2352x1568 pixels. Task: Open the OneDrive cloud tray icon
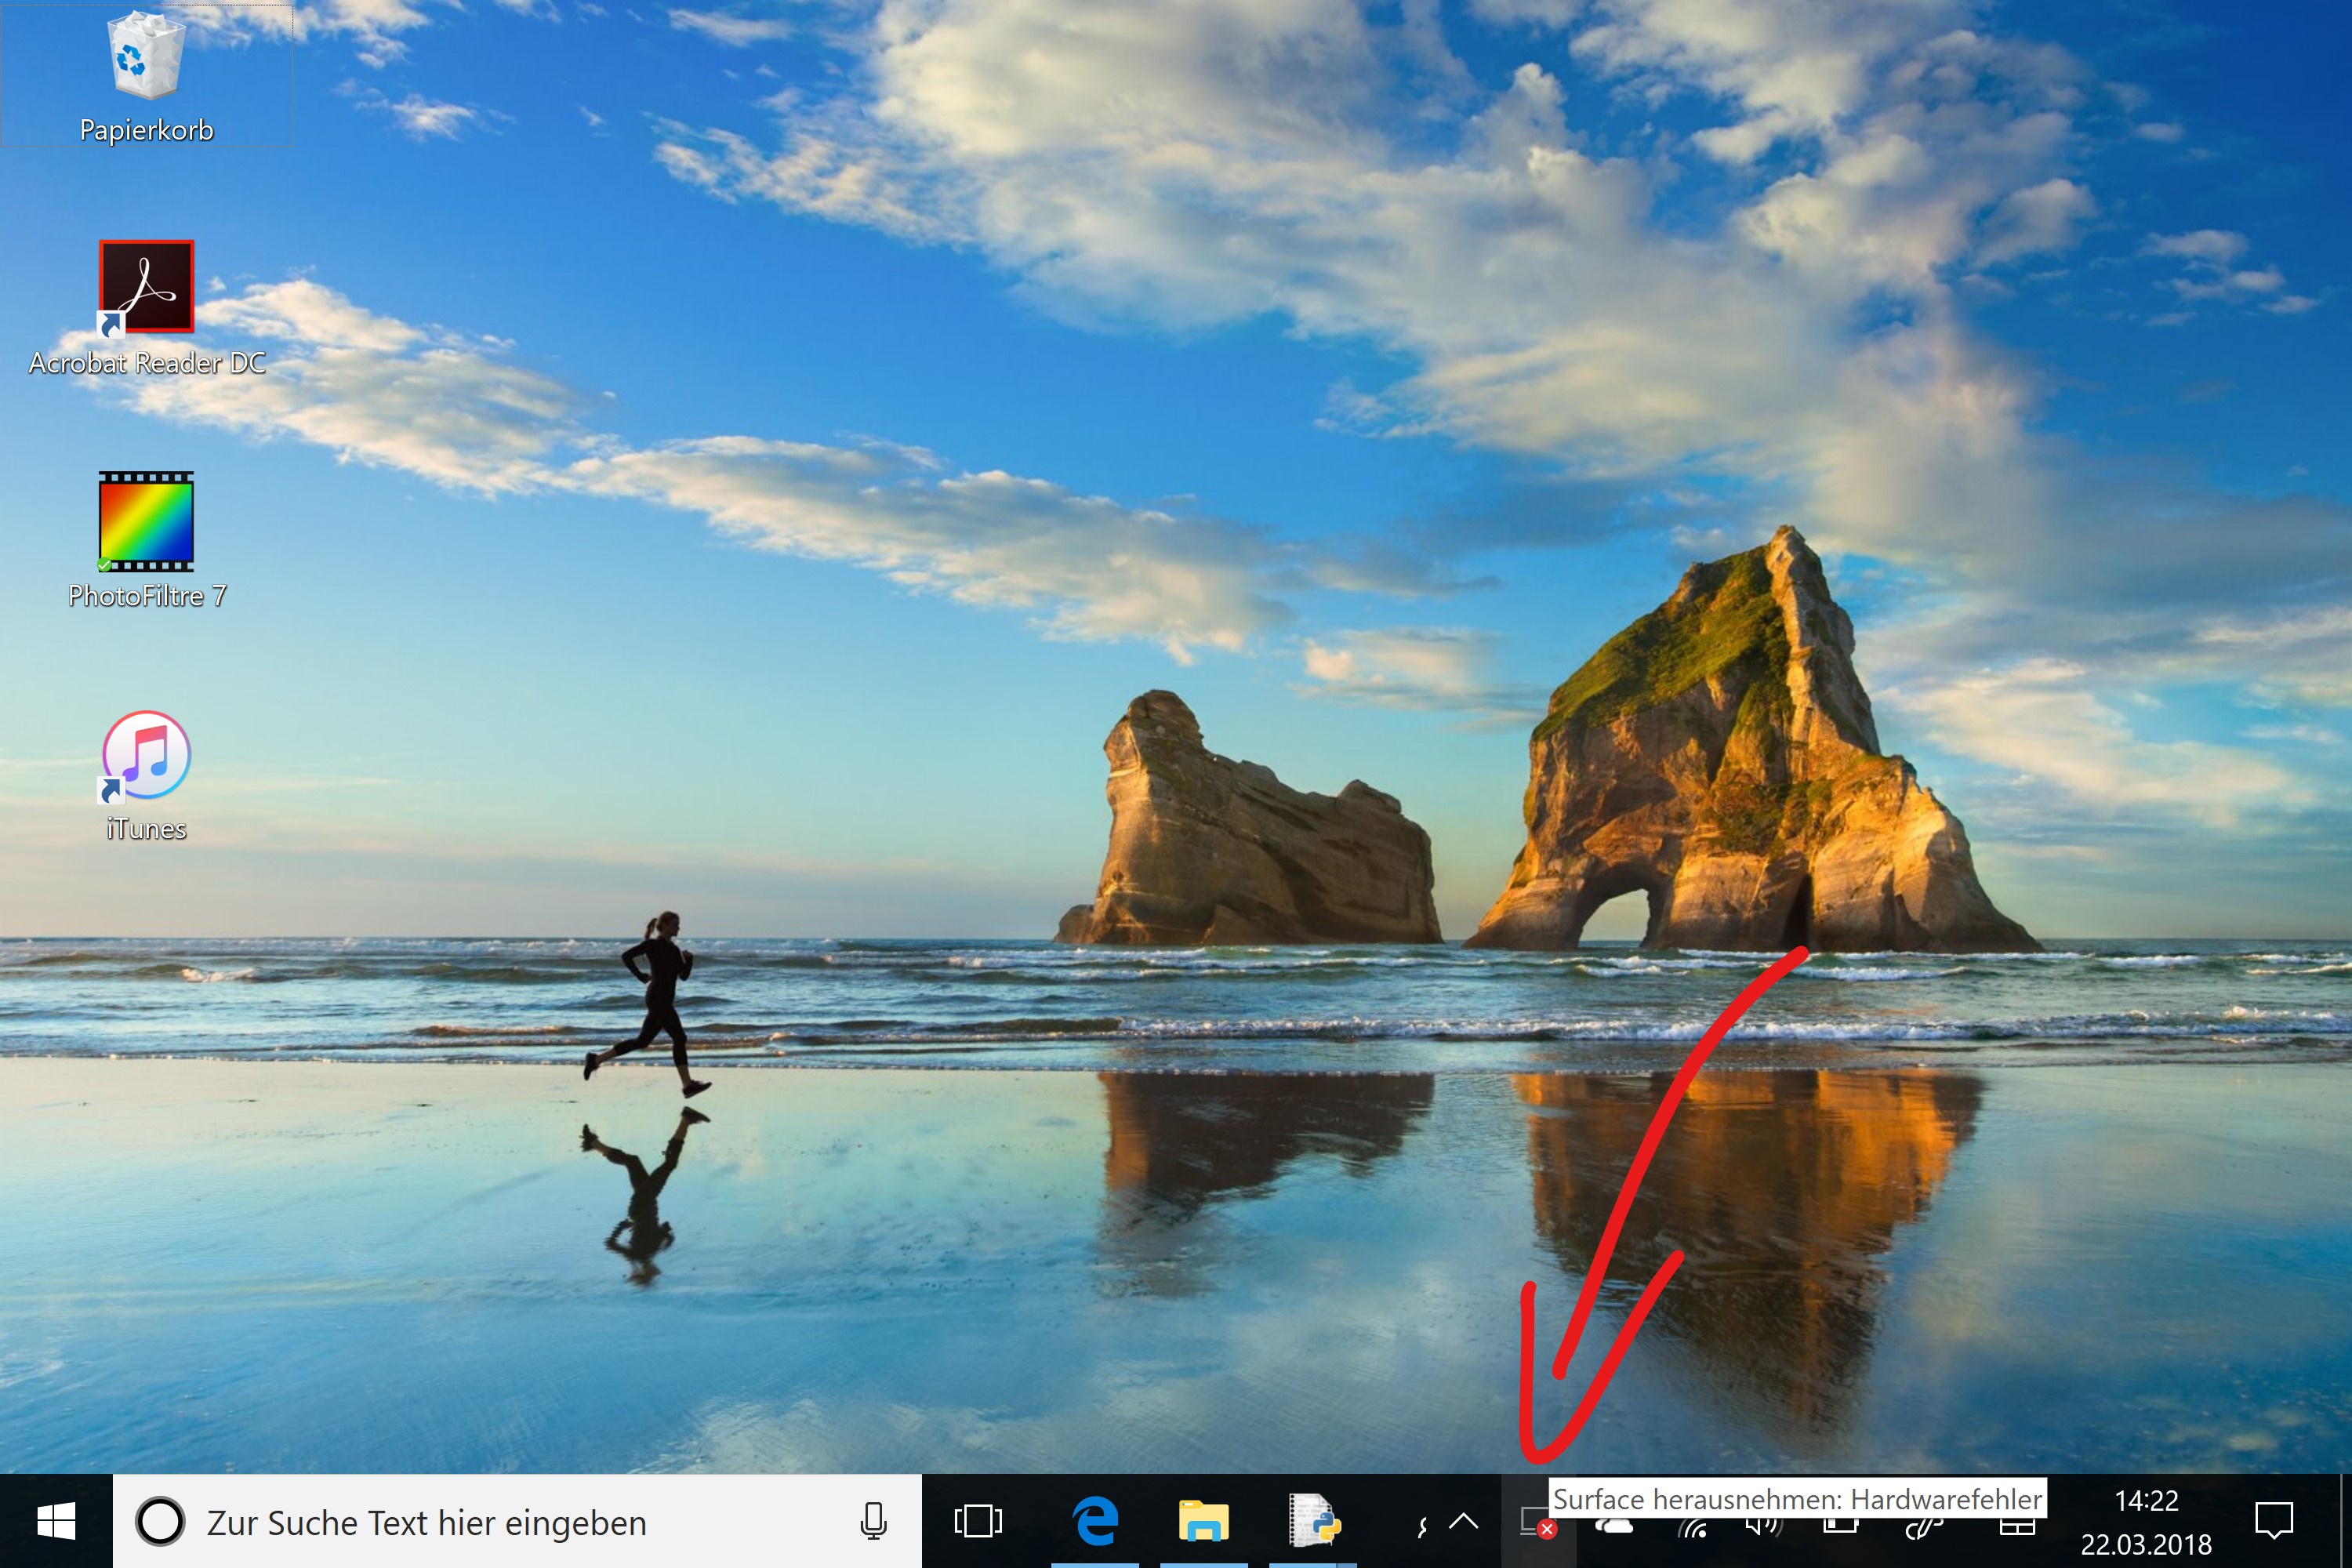[1614, 1525]
